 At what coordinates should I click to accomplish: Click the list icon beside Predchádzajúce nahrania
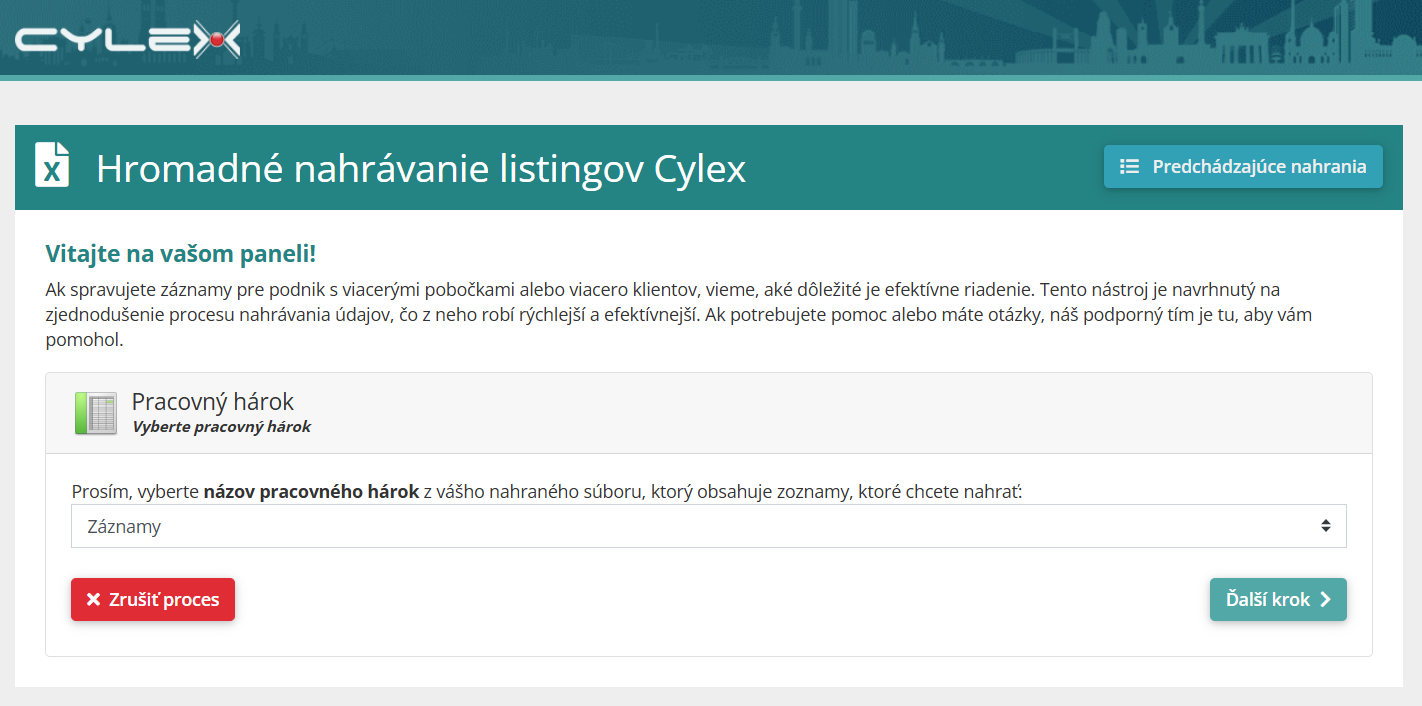coord(1130,167)
